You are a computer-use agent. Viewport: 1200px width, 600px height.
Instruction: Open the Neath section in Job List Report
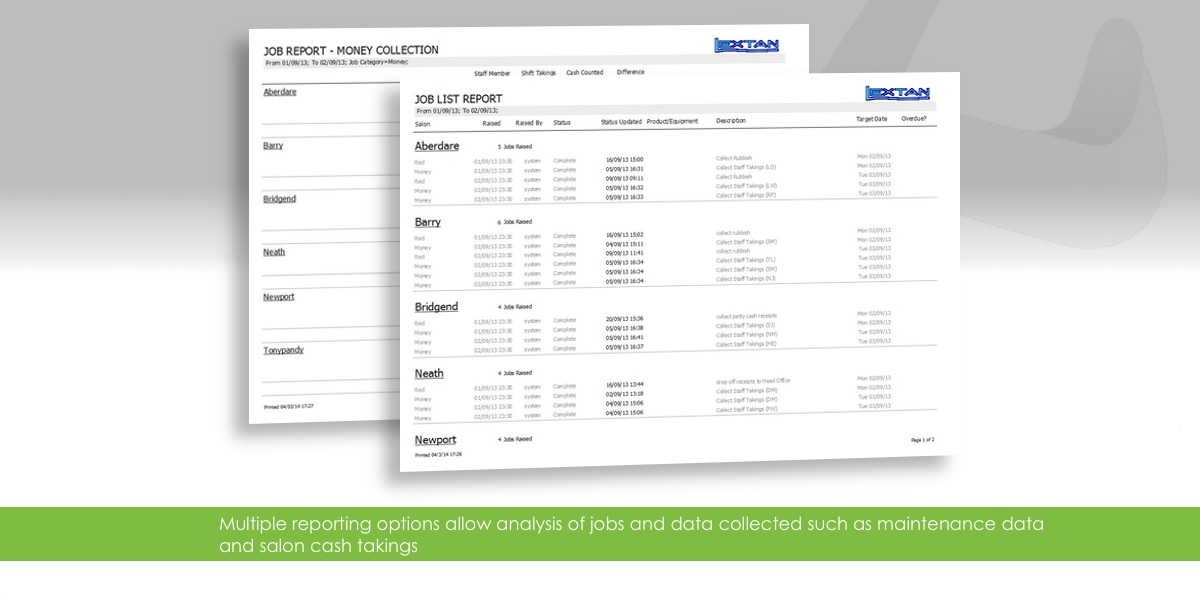pyautogui.click(x=429, y=374)
